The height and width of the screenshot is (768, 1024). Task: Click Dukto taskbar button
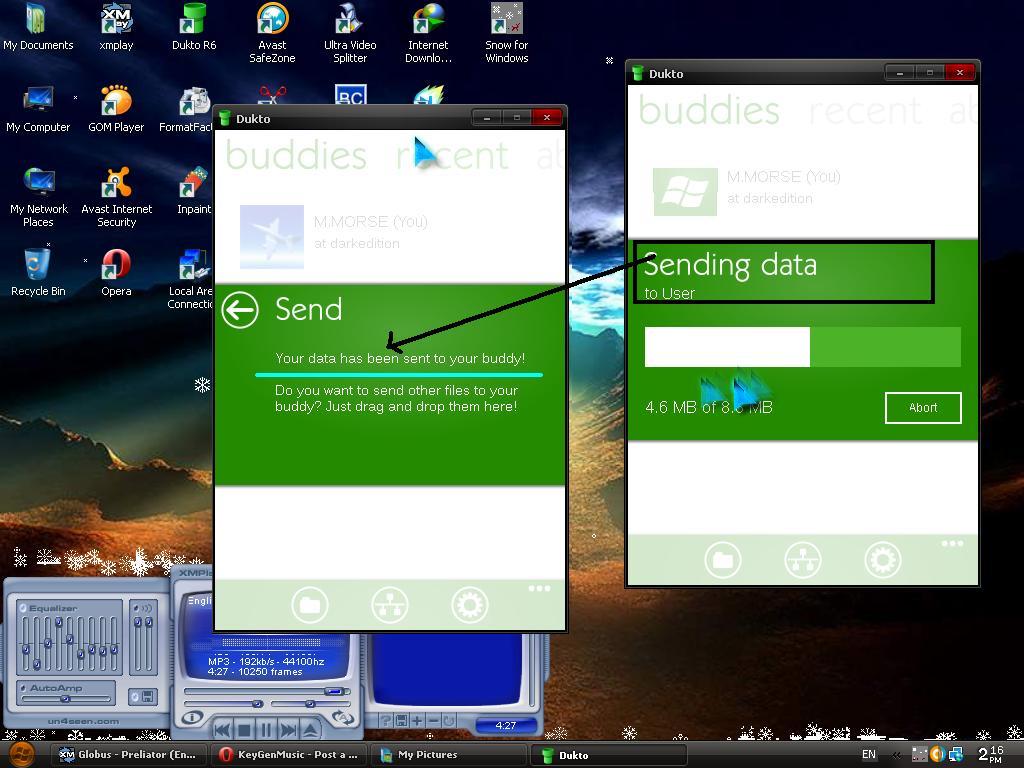point(607,755)
